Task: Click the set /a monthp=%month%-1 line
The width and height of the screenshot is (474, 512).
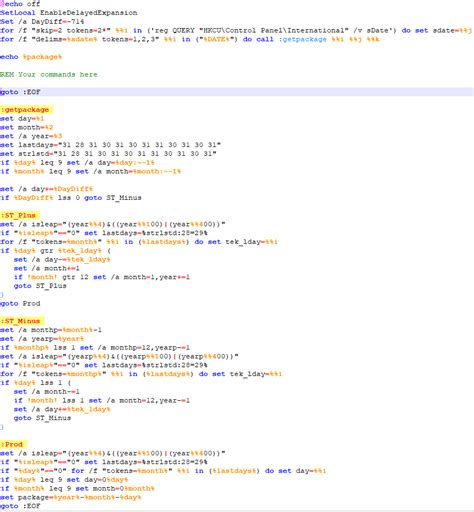Action: (51, 330)
